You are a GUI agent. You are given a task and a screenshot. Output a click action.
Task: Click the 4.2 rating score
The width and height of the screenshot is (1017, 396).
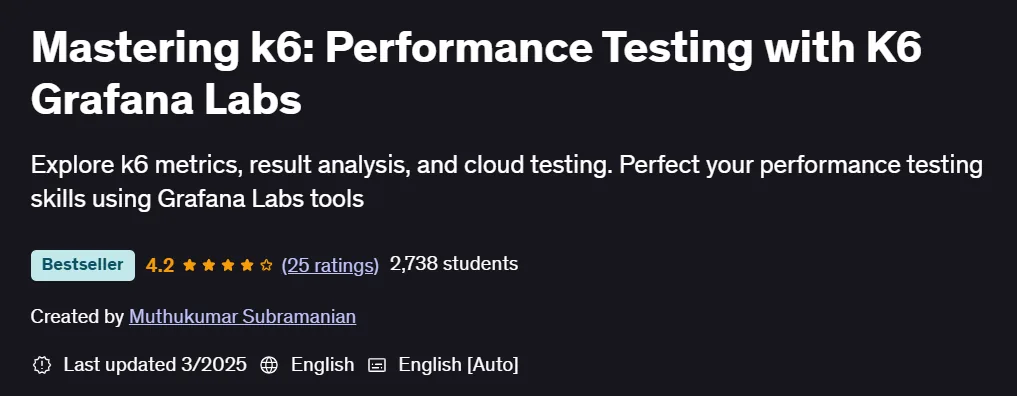tap(160, 265)
